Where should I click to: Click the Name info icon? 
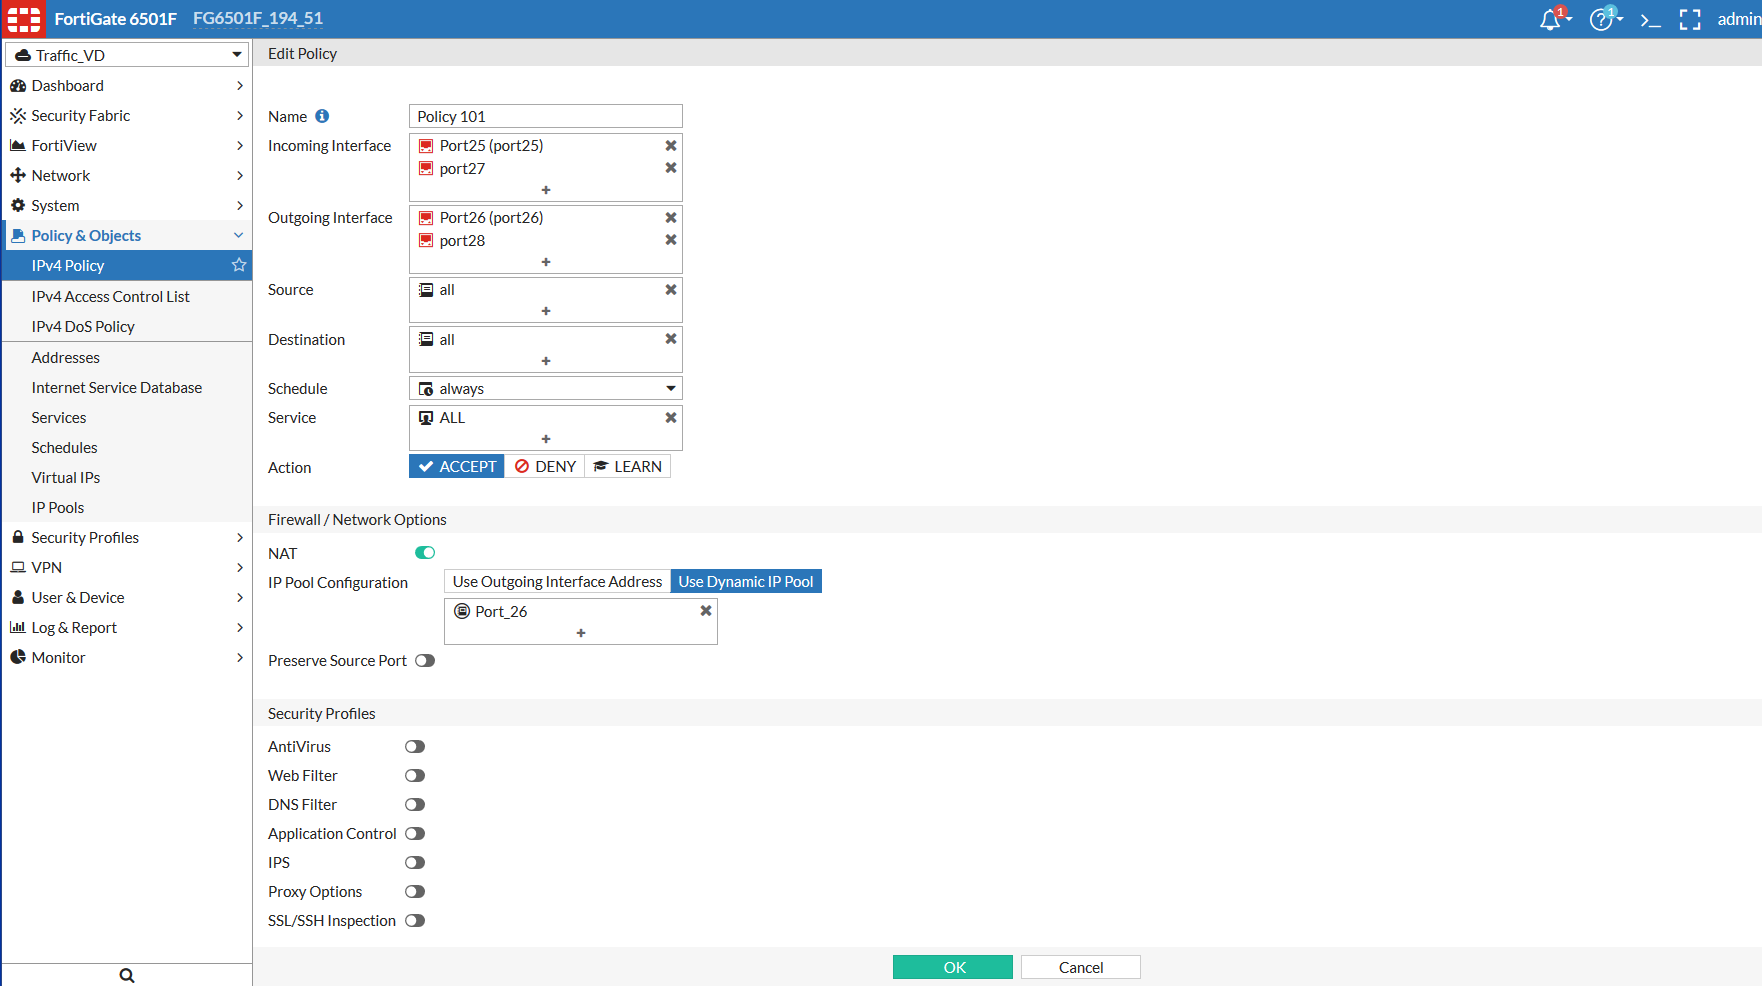pyautogui.click(x=322, y=116)
